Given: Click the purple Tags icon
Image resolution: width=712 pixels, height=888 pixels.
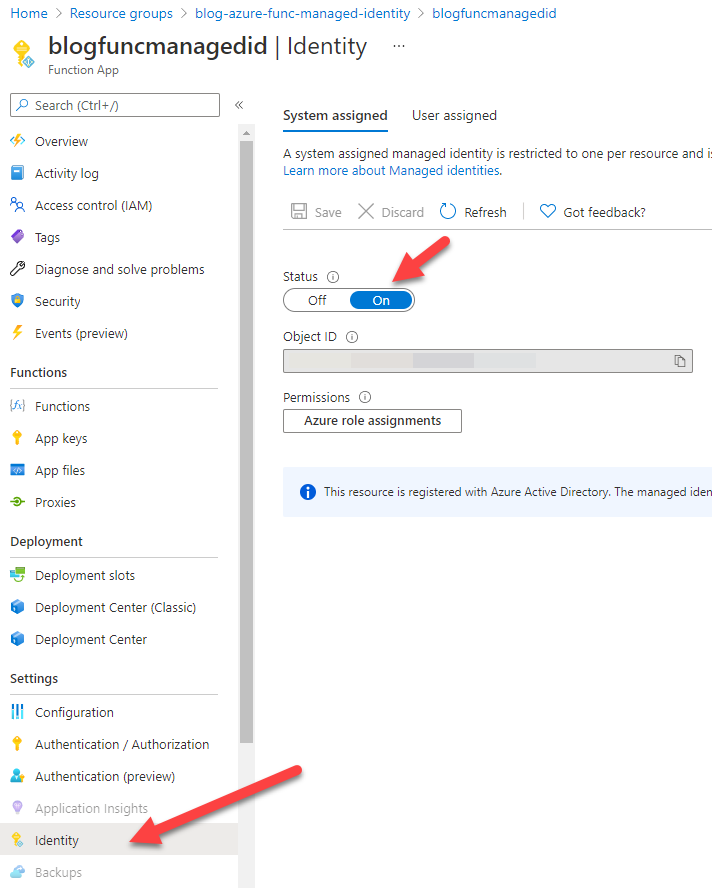Looking at the screenshot, I should pos(18,237).
